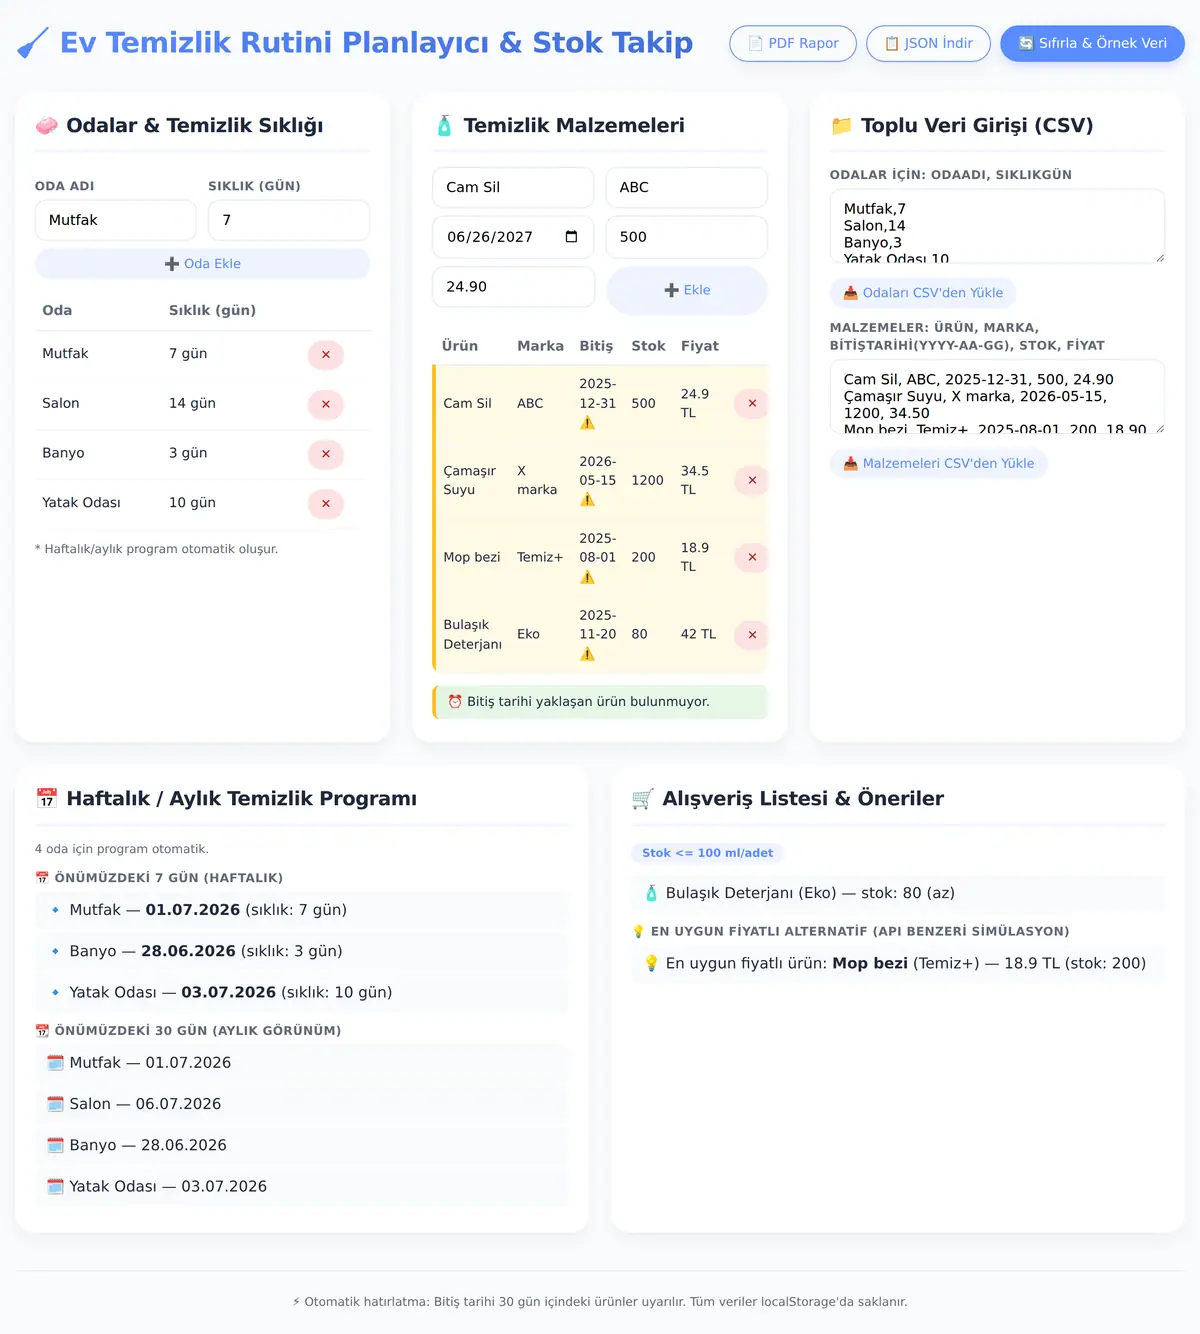1200x1334 pixels.
Task: Remove the Bulaşık Deterjanı product
Action: point(752,635)
